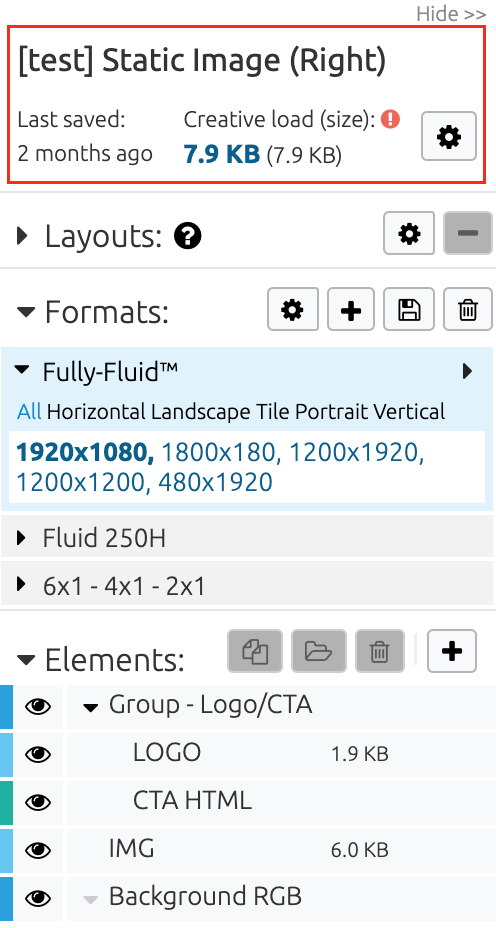Toggle visibility of LOGO element

pos(38,754)
